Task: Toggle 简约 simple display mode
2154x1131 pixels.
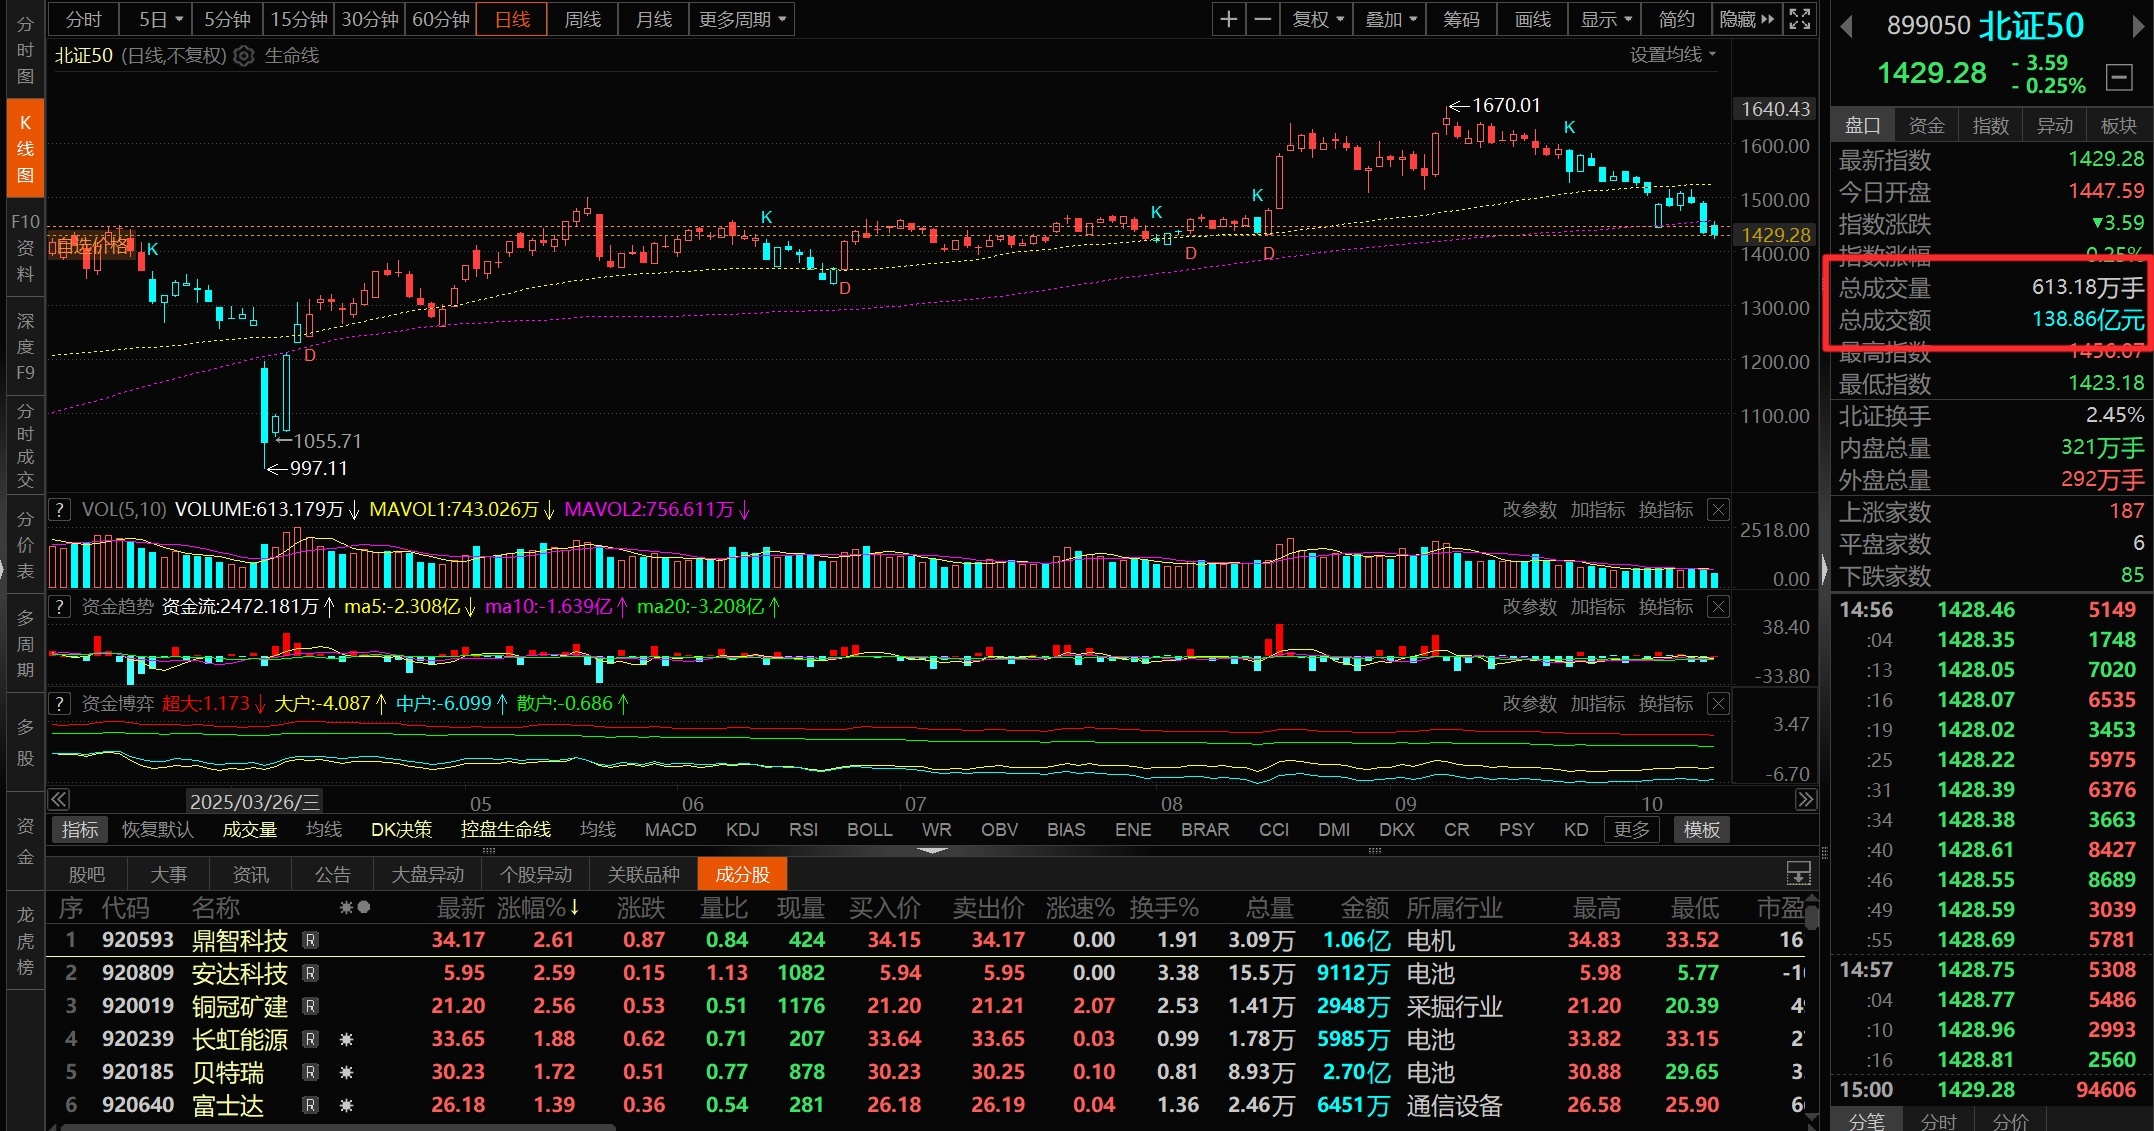Action: click(x=1676, y=19)
